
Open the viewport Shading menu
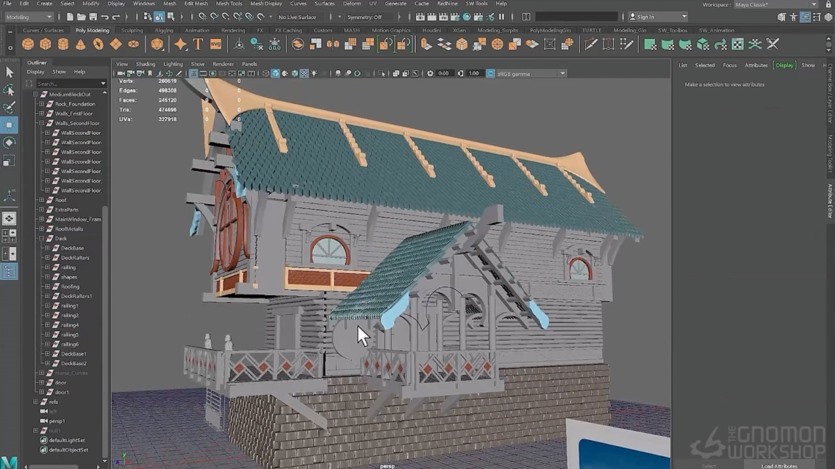[145, 64]
